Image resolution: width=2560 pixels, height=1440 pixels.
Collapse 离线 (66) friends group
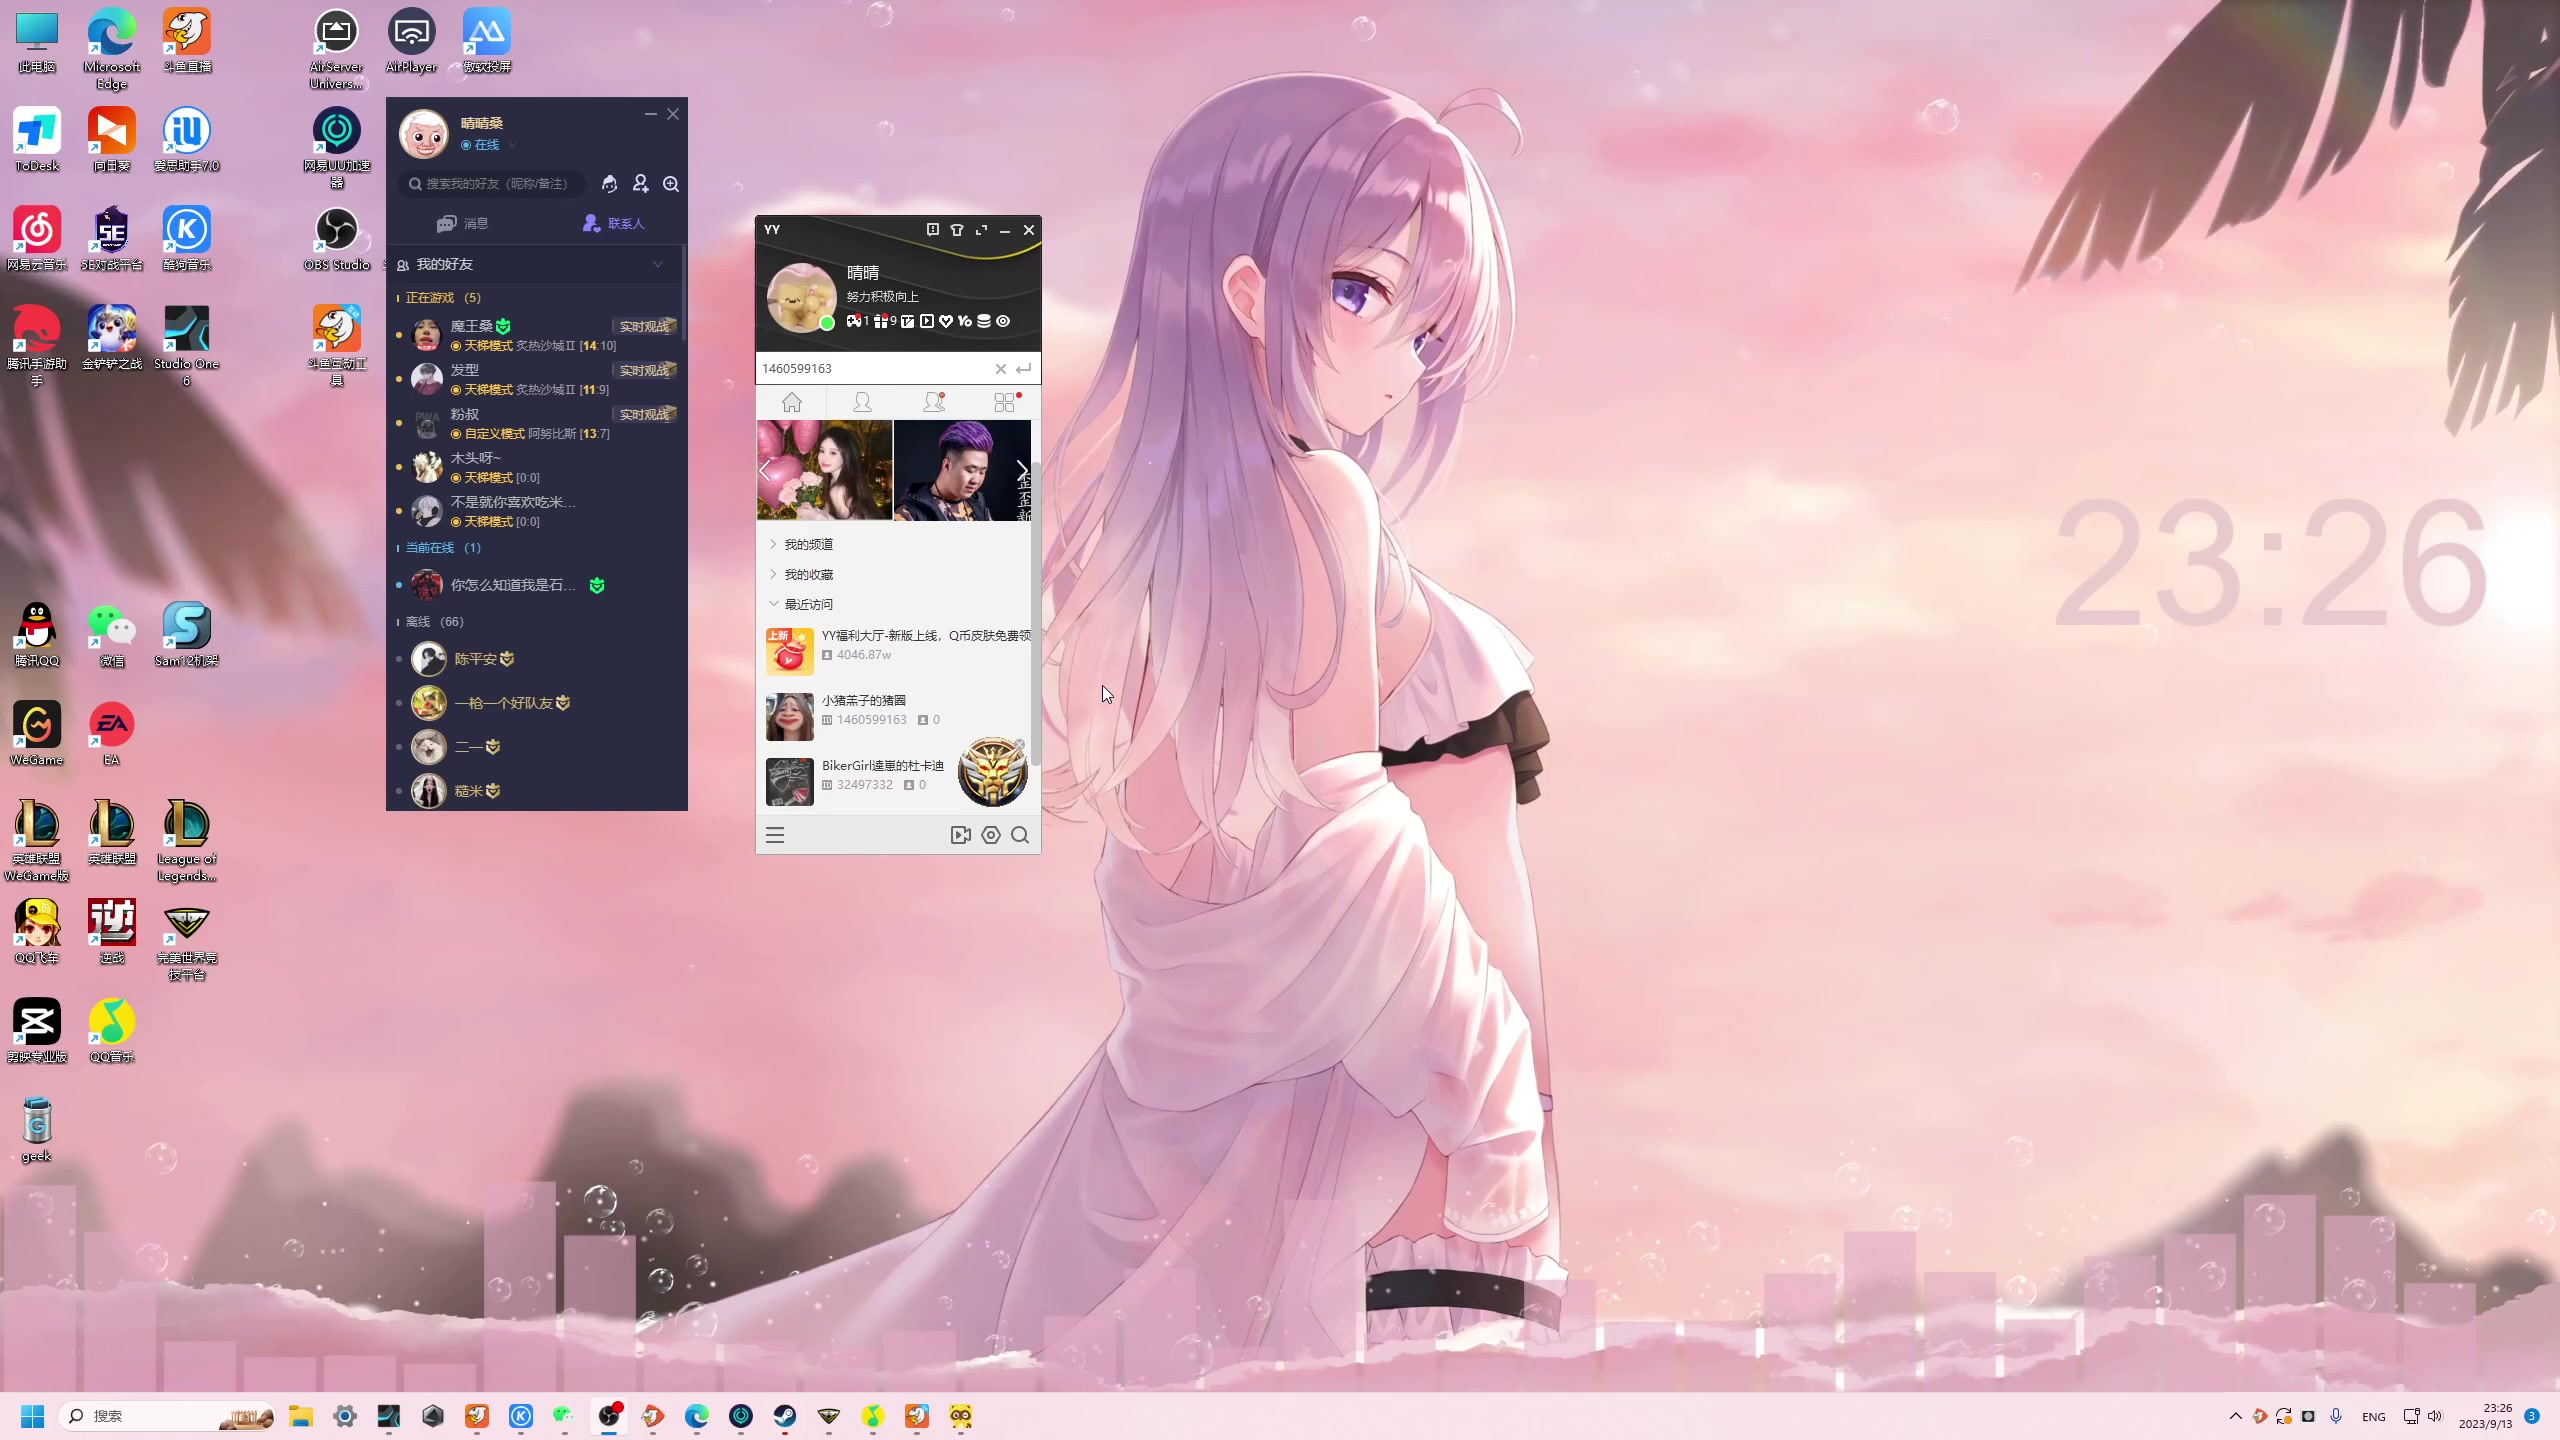(x=430, y=622)
